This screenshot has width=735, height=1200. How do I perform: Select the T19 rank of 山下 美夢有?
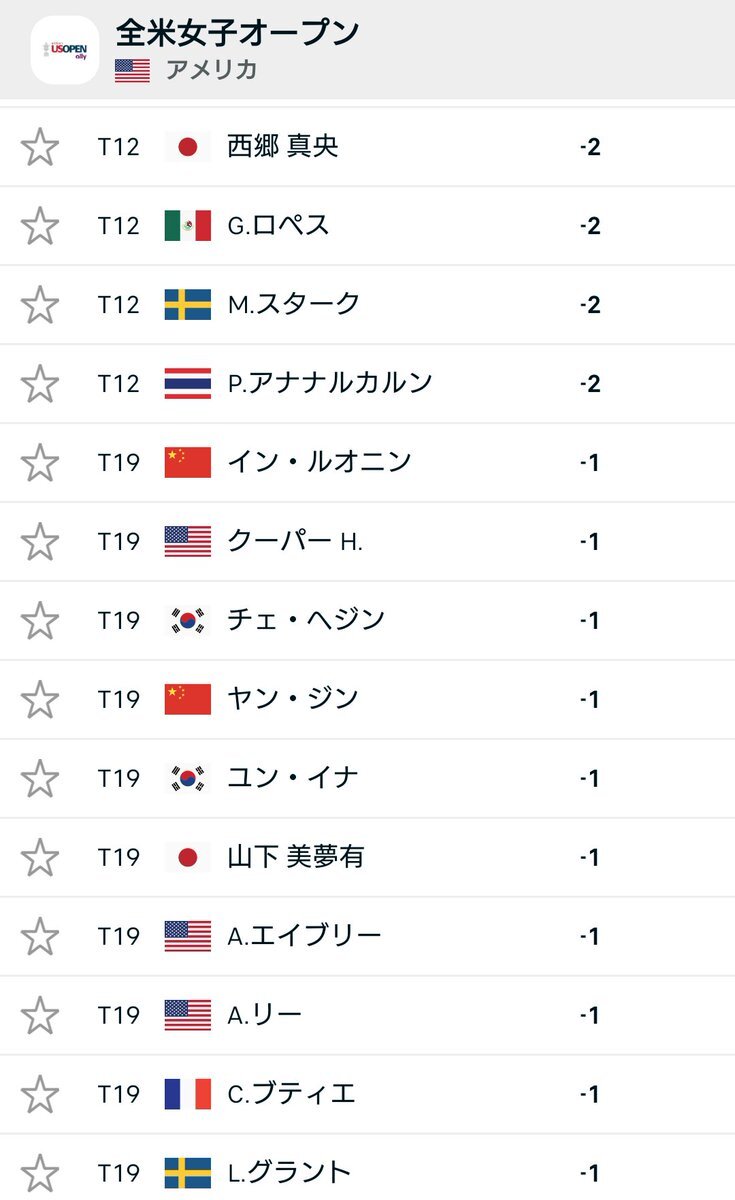(119, 857)
